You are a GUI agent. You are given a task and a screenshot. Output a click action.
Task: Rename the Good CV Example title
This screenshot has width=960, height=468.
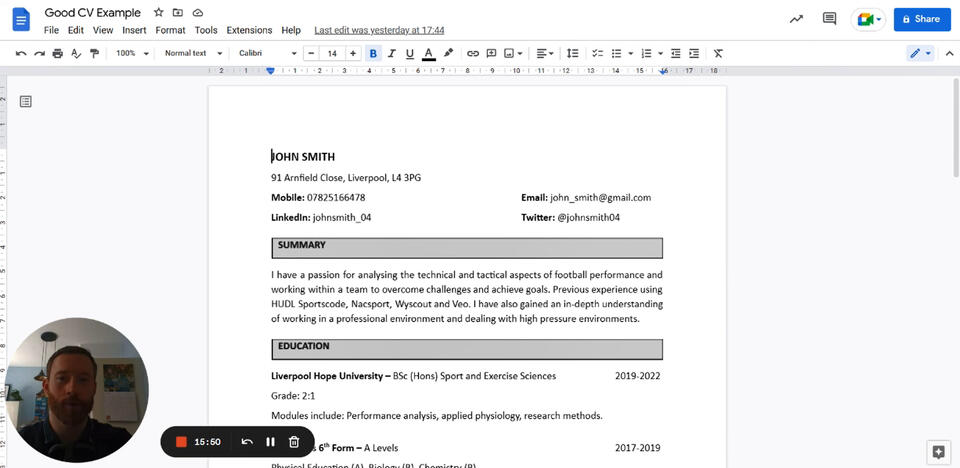point(92,12)
